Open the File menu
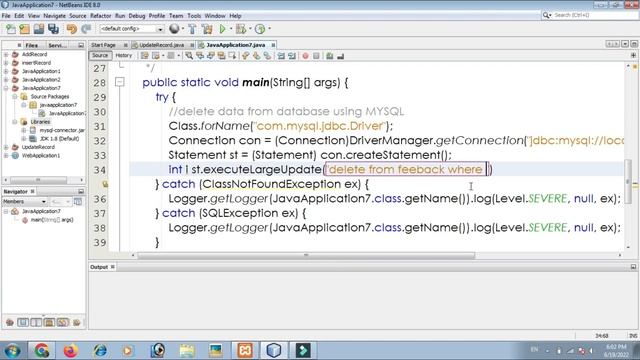The height and width of the screenshot is (360, 640). tap(6, 16)
